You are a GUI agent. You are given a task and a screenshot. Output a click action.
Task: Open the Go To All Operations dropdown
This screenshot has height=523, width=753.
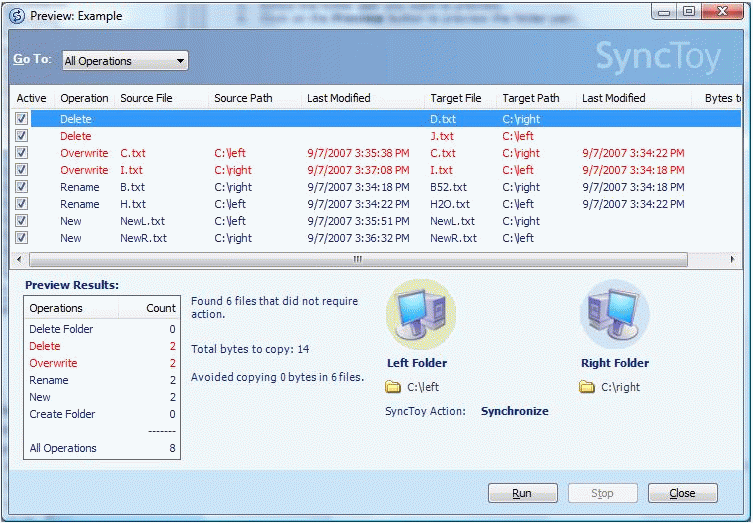tap(125, 61)
